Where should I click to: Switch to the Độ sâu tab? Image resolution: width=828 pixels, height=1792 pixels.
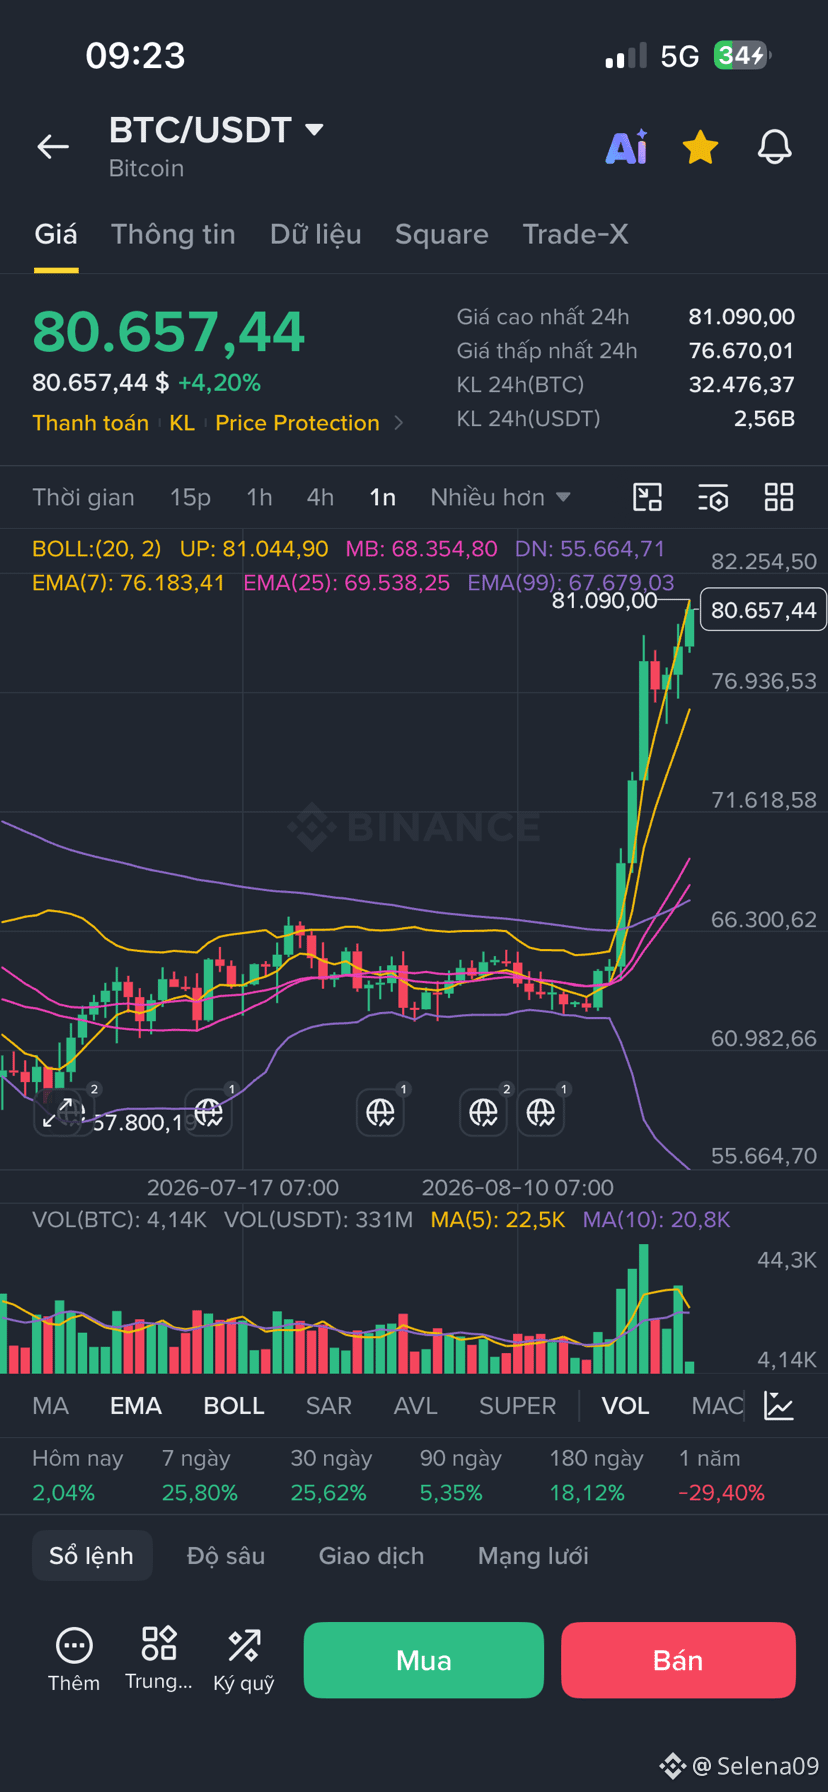[x=226, y=1555]
